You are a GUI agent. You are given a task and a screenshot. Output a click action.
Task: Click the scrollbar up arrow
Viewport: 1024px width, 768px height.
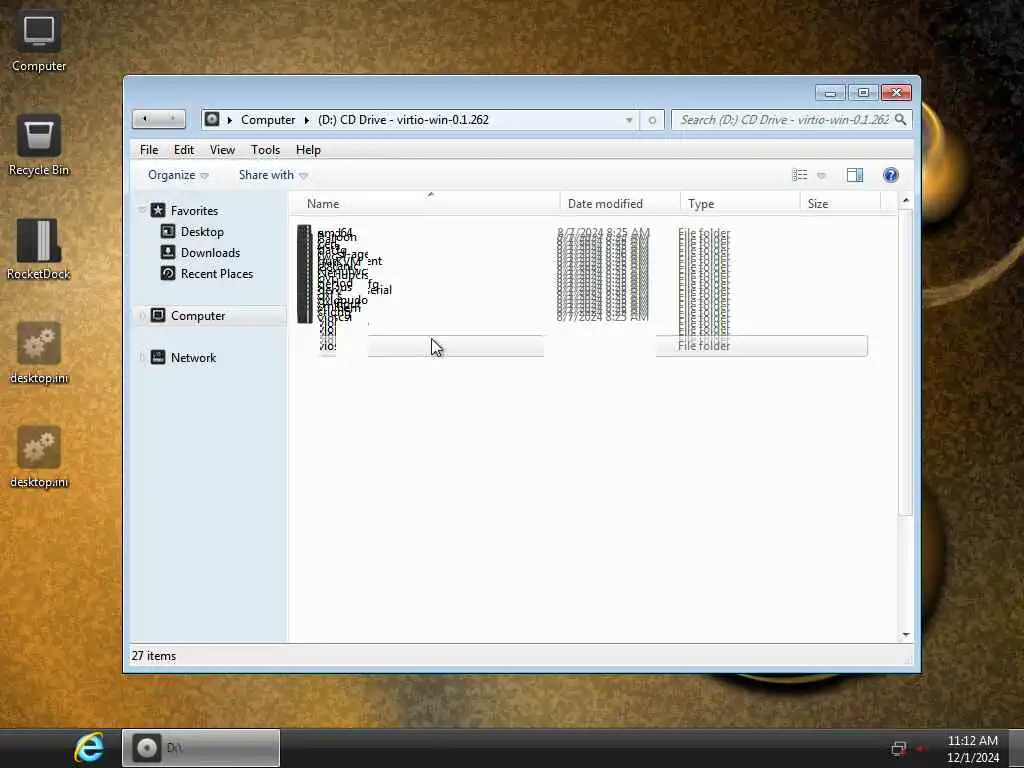(x=906, y=200)
